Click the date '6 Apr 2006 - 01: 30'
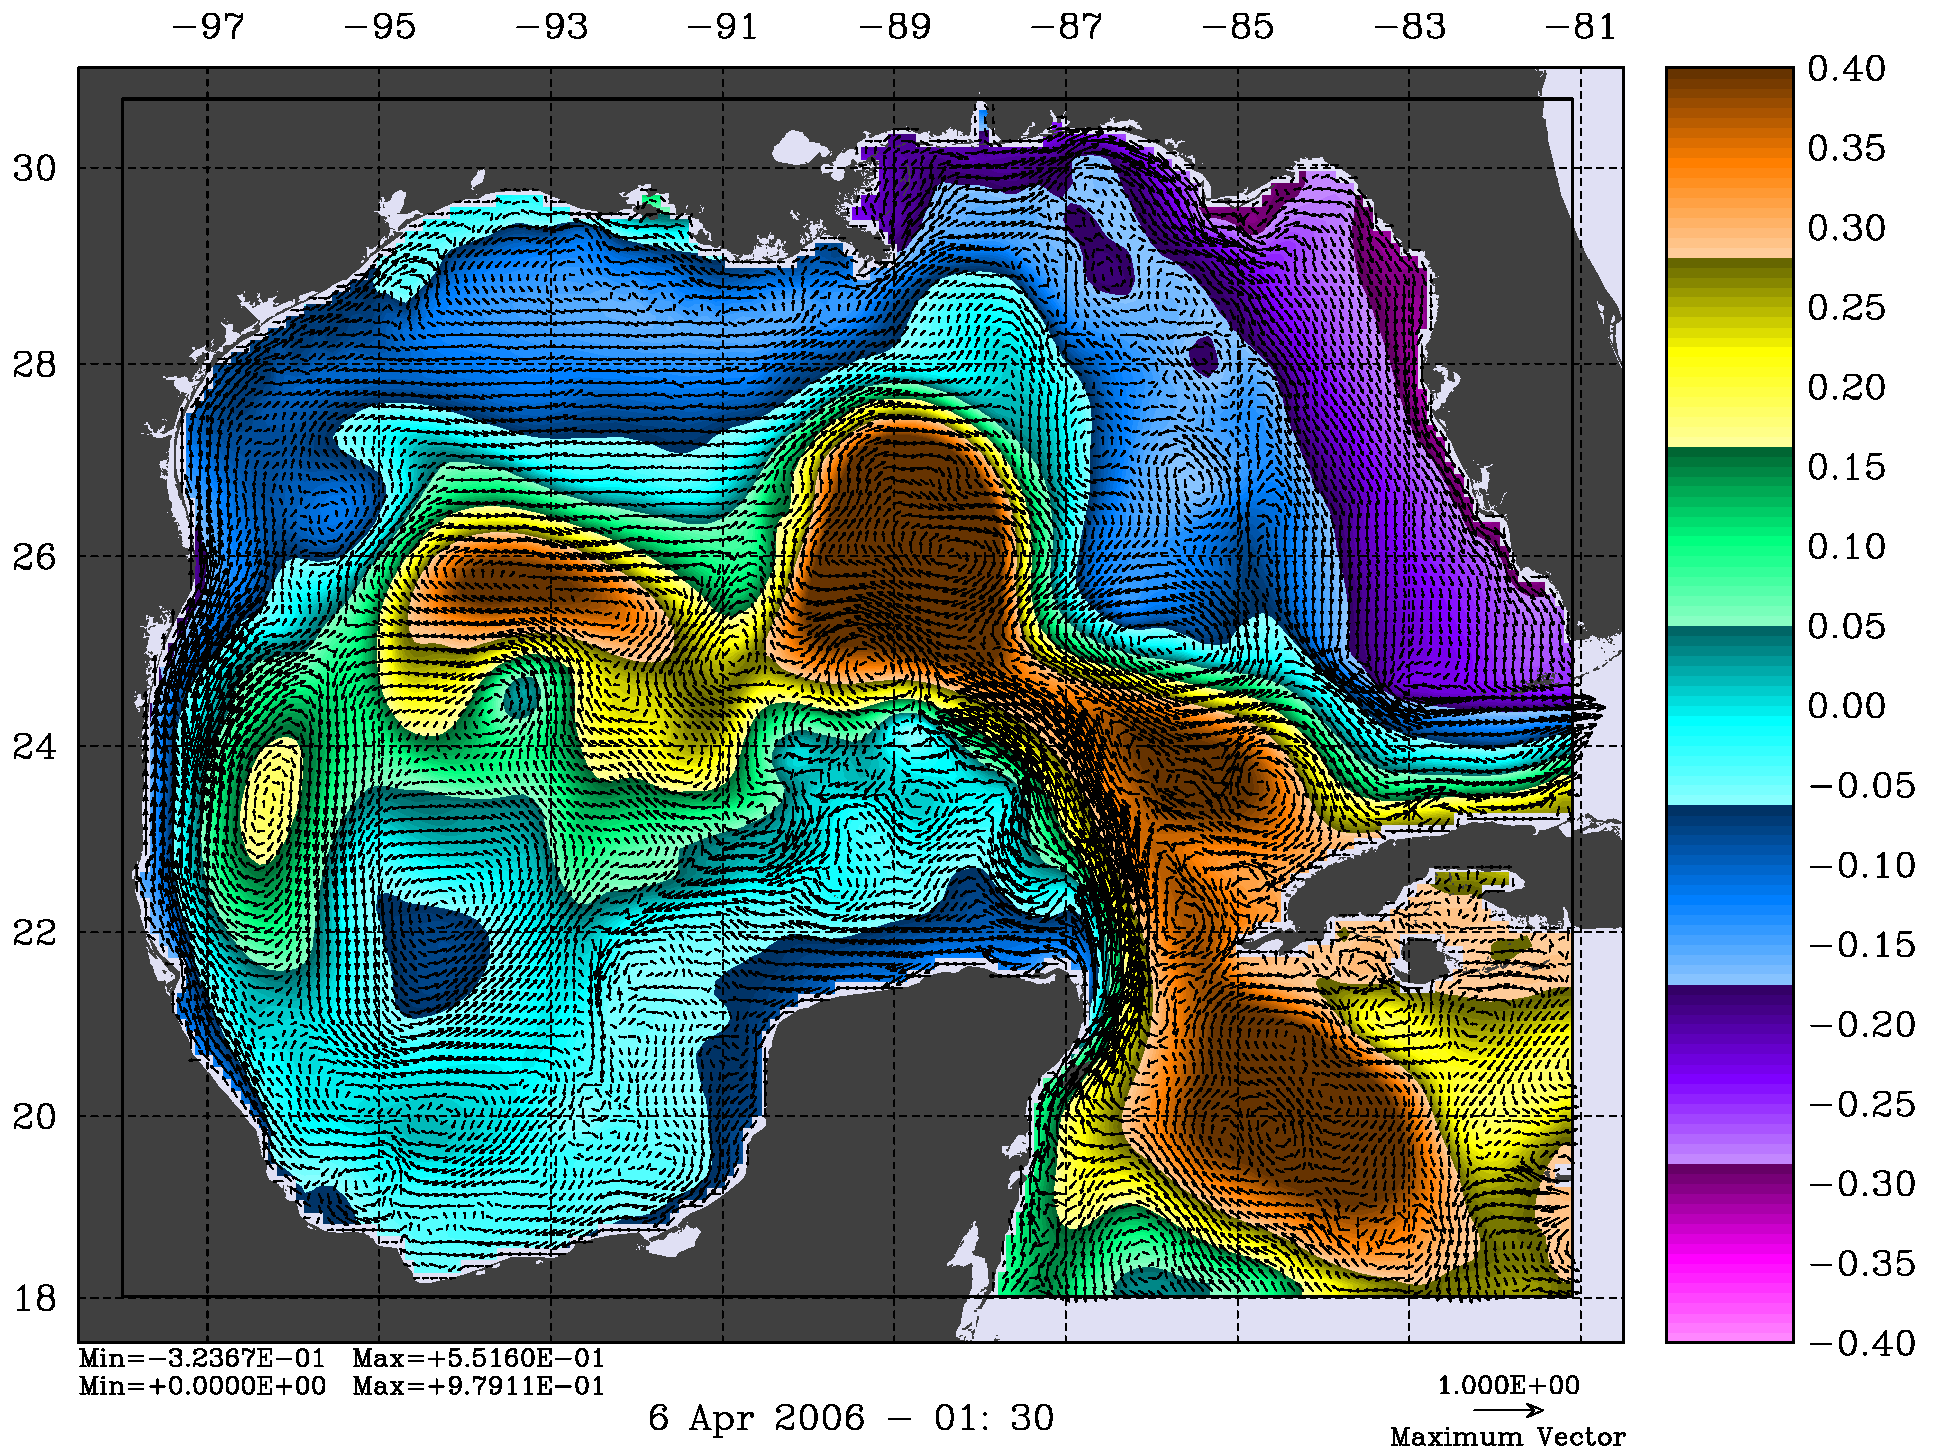Image resolution: width=1934 pixels, height=1450 pixels. tap(851, 1418)
